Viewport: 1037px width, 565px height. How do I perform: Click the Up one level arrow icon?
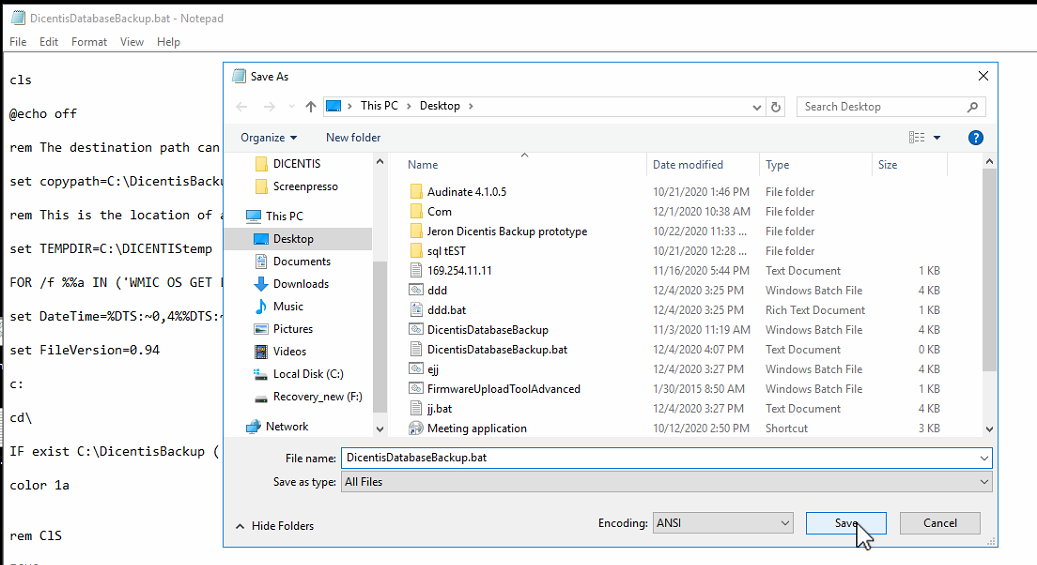tap(311, 106)
